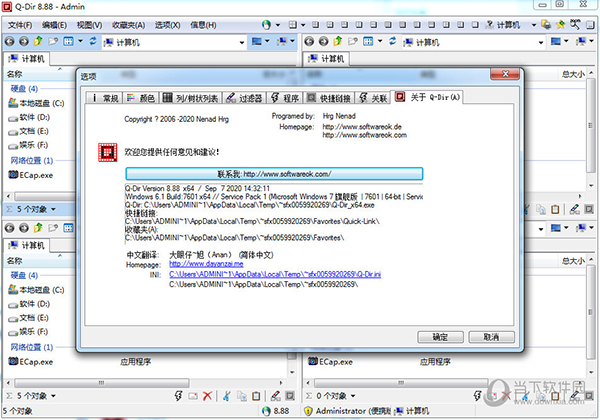Open the 选项(X) menu
Image resolution: width=600 pixels, height=420 pixels.
point(167,25)
